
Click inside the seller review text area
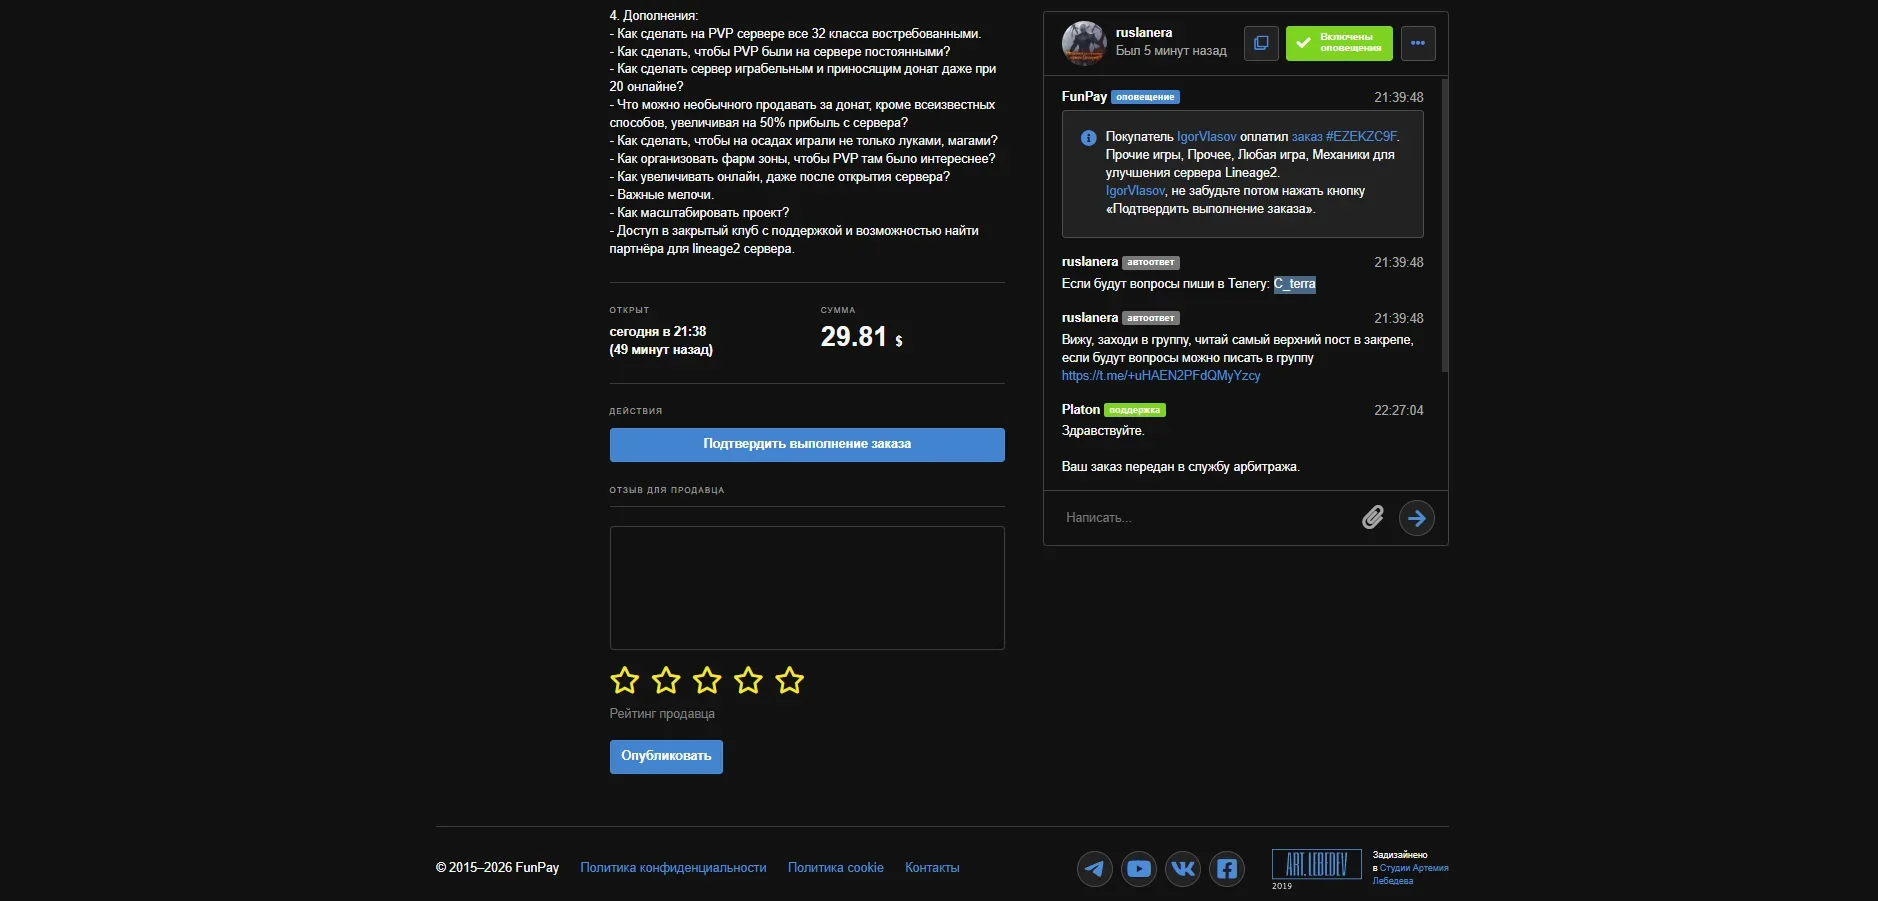(807, 588)
